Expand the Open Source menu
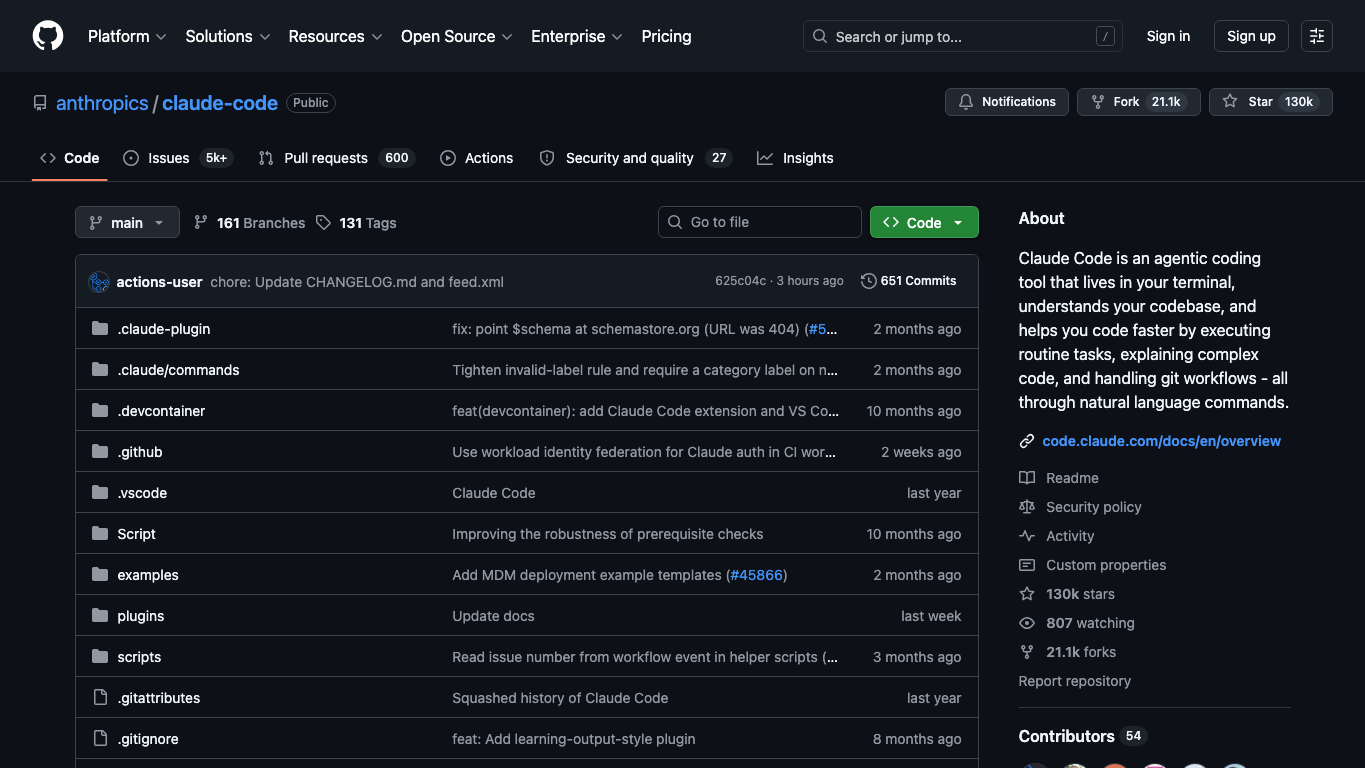The image size is (1365, 768). tap(457, 36)
